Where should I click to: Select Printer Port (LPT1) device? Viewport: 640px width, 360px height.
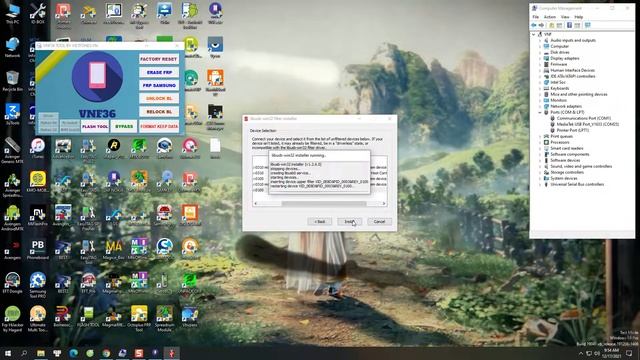pos(573,130)
